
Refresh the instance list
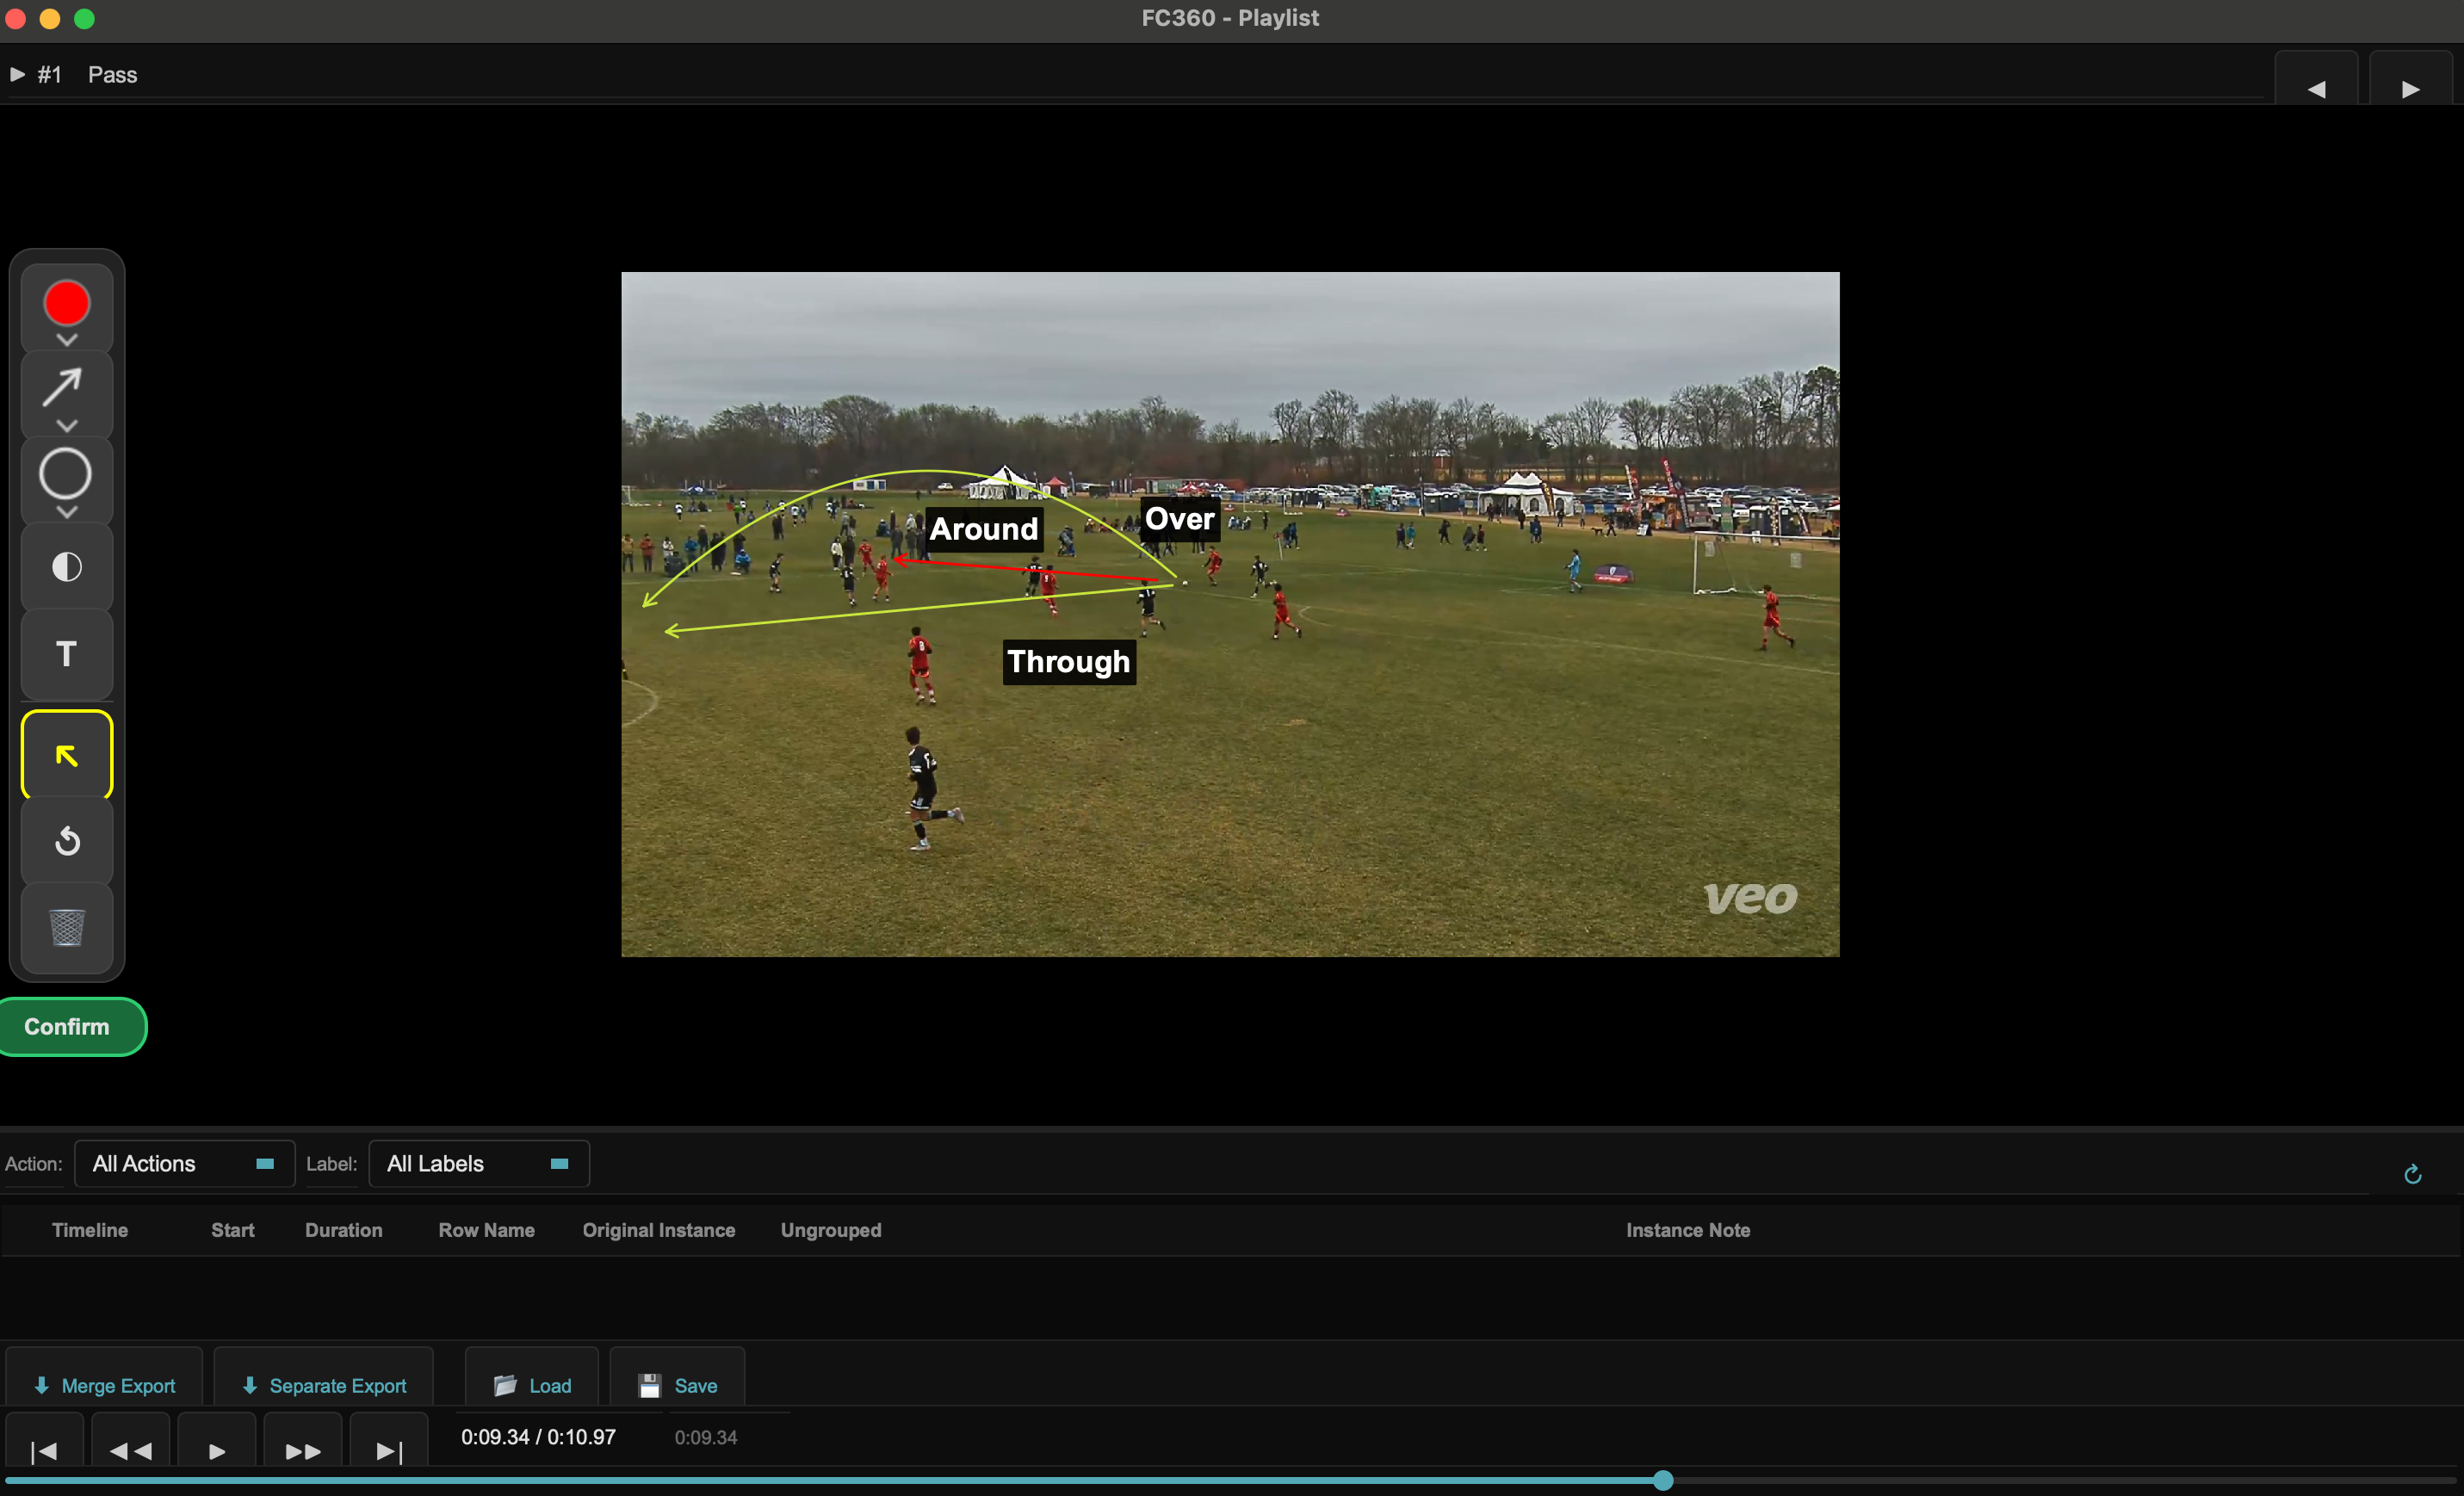[2413, 1173]
